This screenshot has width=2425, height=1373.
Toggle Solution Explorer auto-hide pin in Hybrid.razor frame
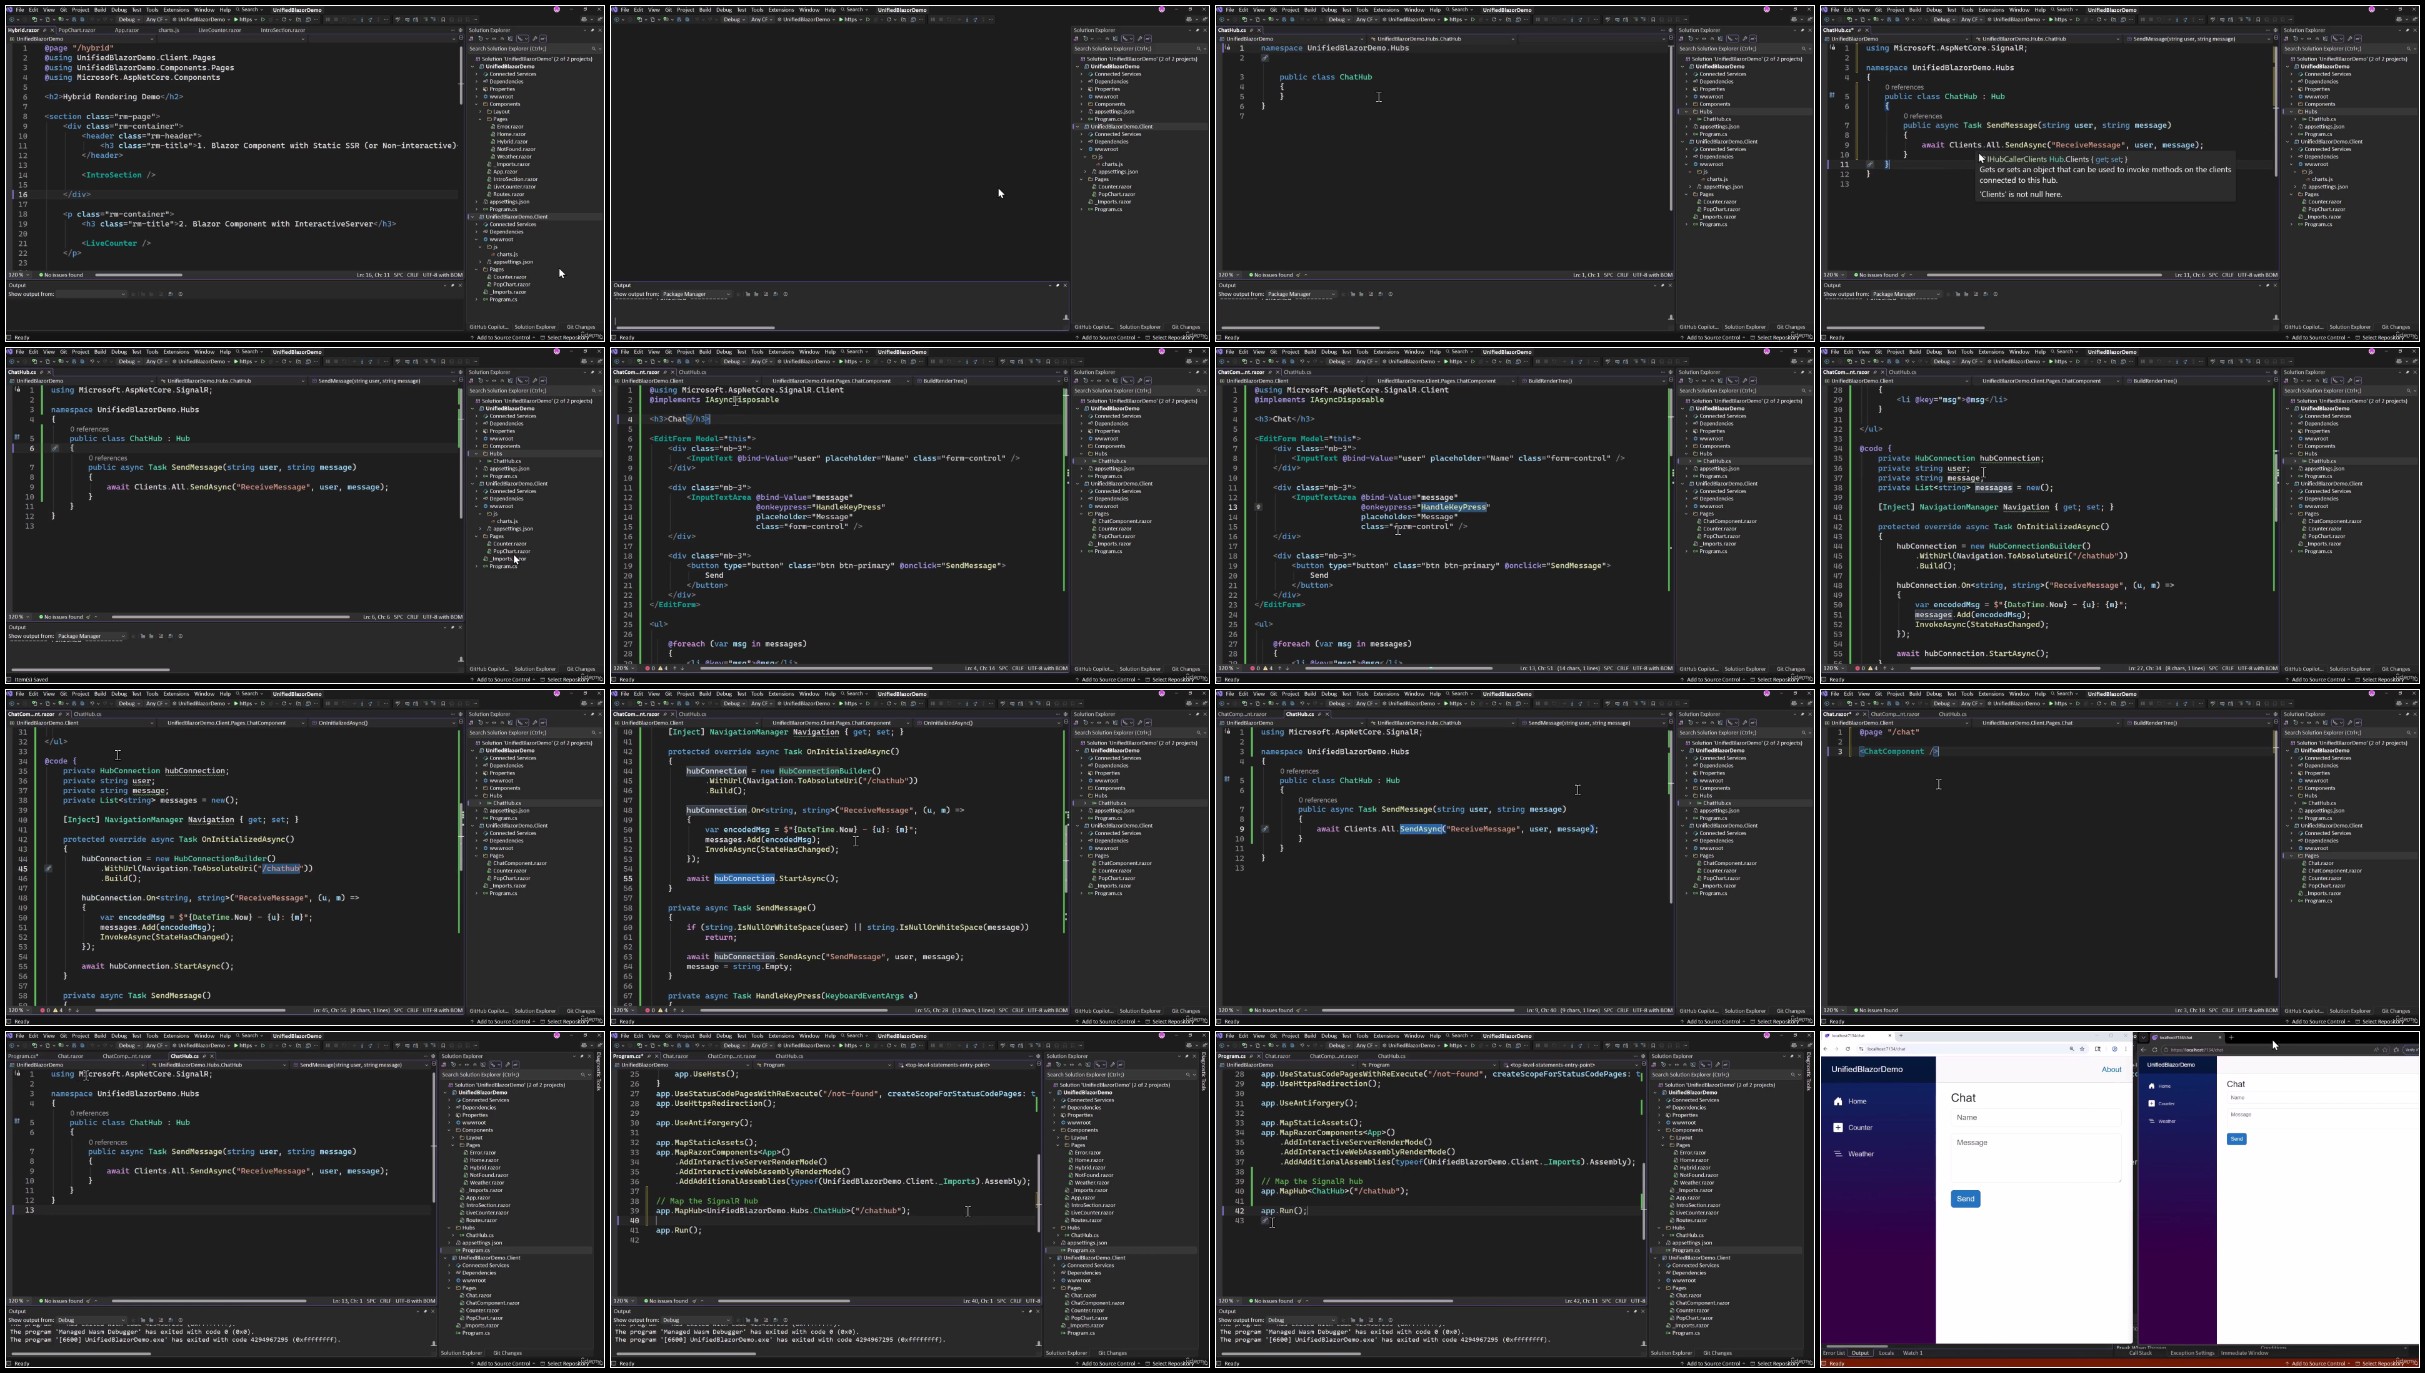pyautogui.click(x=592, y=30)
